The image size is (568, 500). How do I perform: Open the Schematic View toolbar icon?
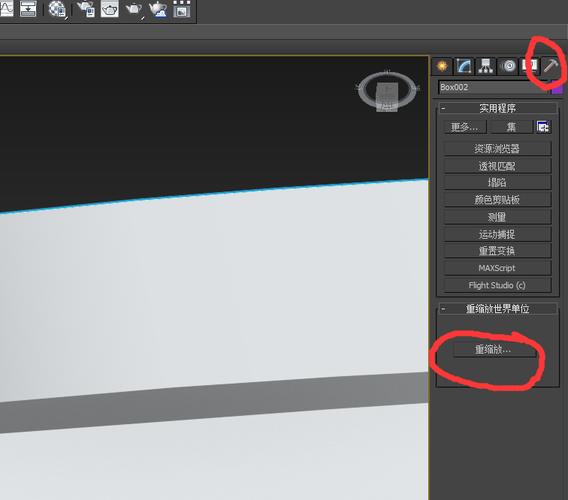tap(28, 9)
